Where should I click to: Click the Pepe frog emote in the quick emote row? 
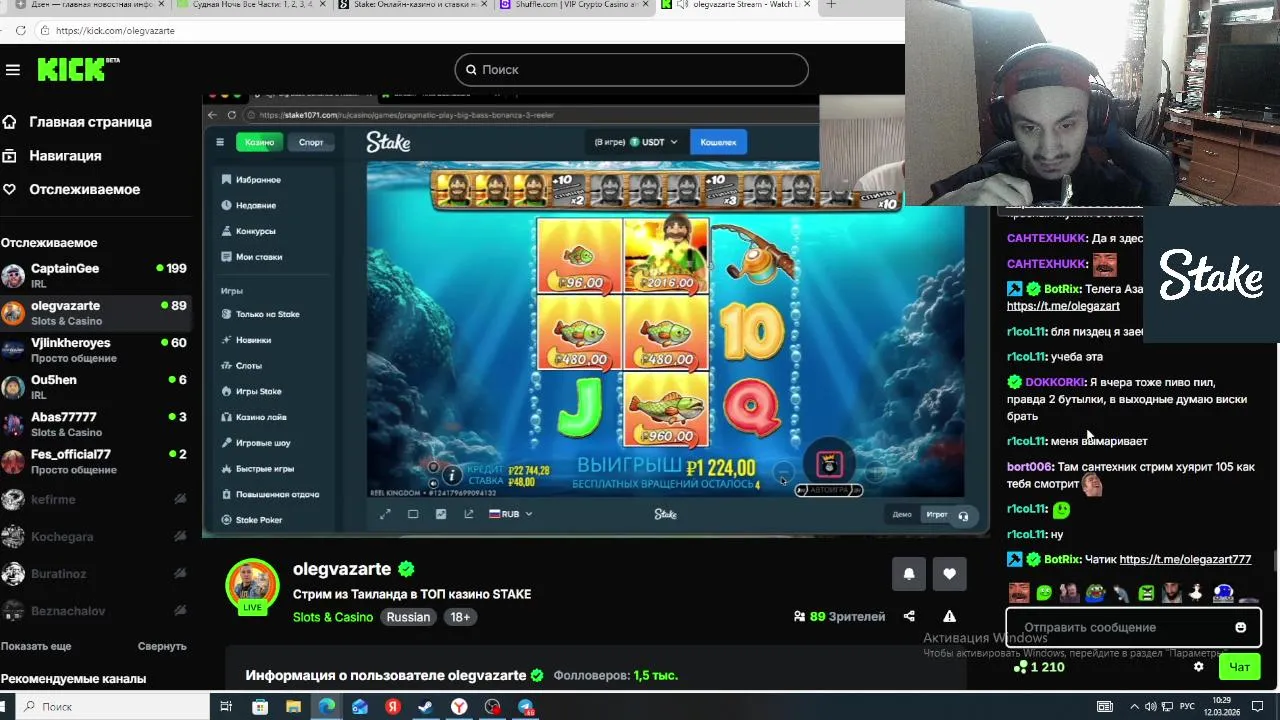click(x=1095, y=593)
